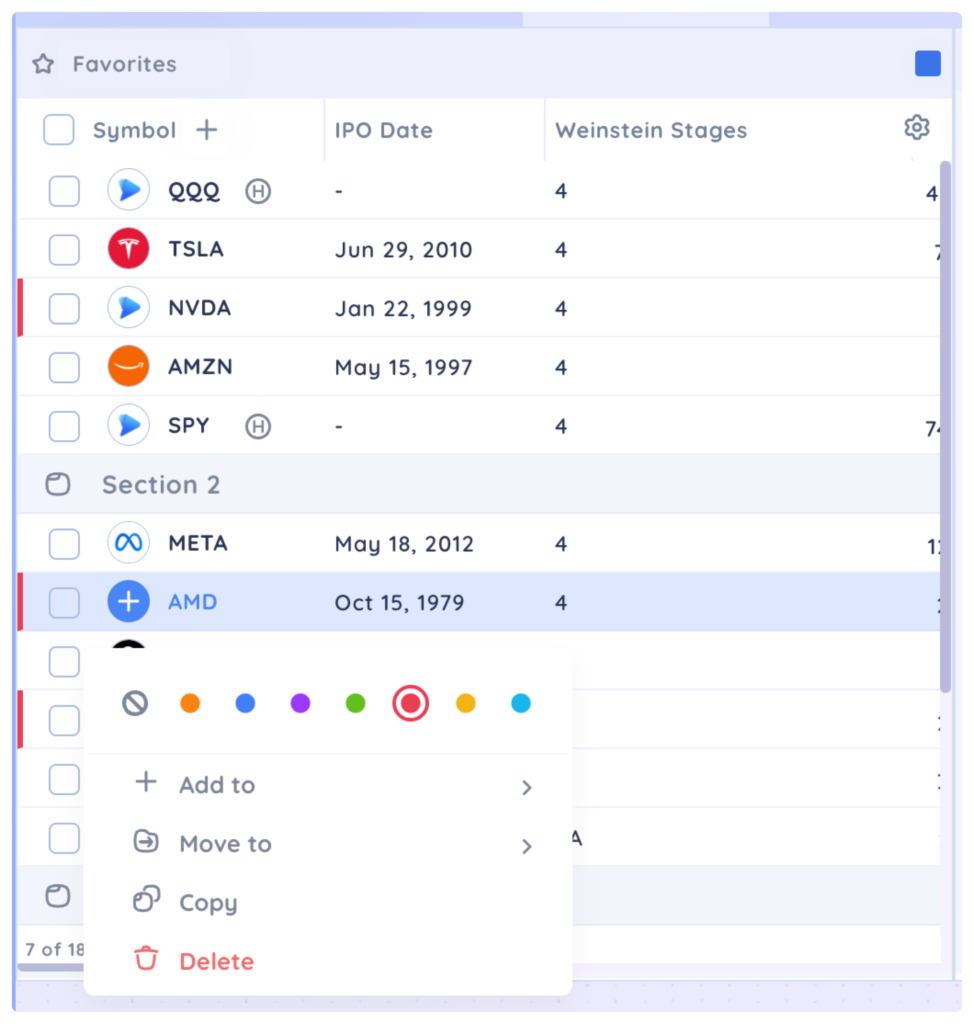The height and width of the screenshot is (1024, 974).
Task: Check the META row checkbox
Action: (x=64, y=544)
